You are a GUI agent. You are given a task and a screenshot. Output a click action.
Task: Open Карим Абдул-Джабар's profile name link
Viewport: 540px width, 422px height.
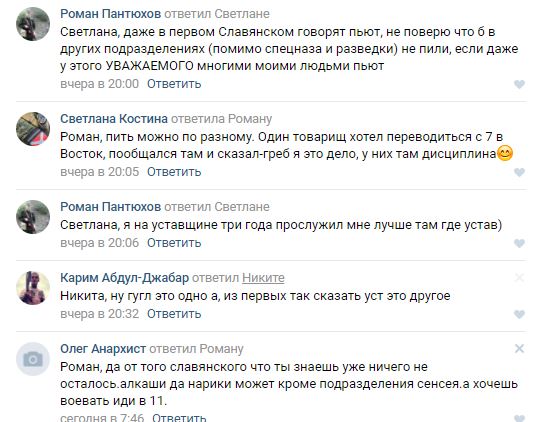click(x=125, y=278)
